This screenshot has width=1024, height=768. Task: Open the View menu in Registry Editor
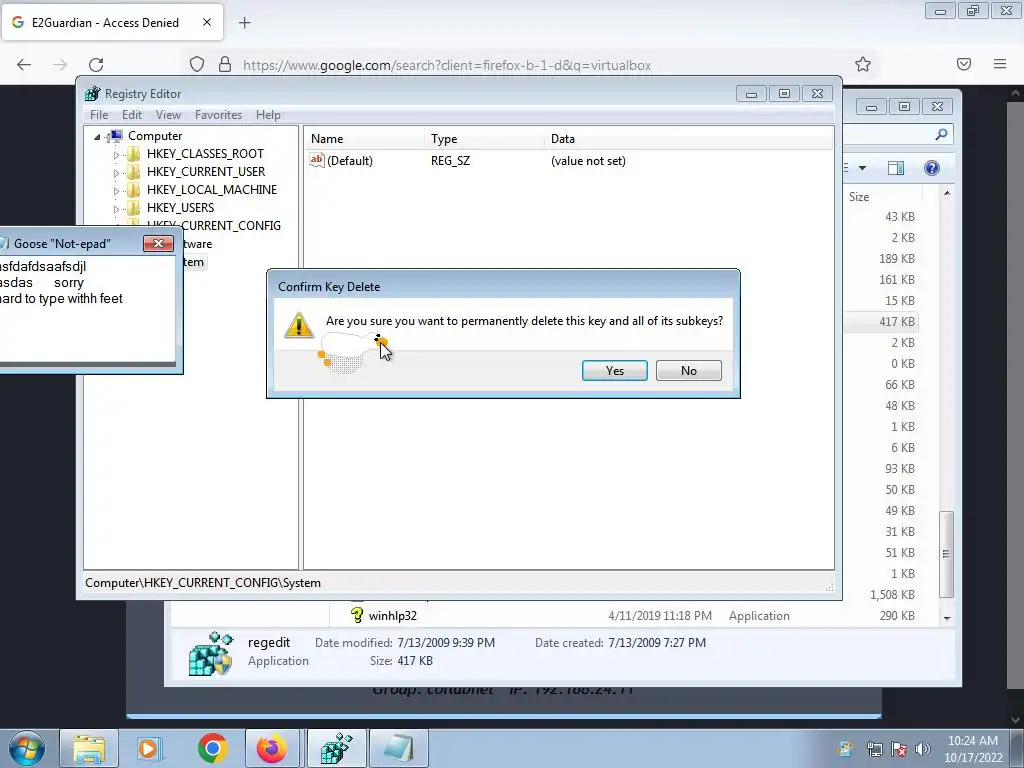[168, 114]
